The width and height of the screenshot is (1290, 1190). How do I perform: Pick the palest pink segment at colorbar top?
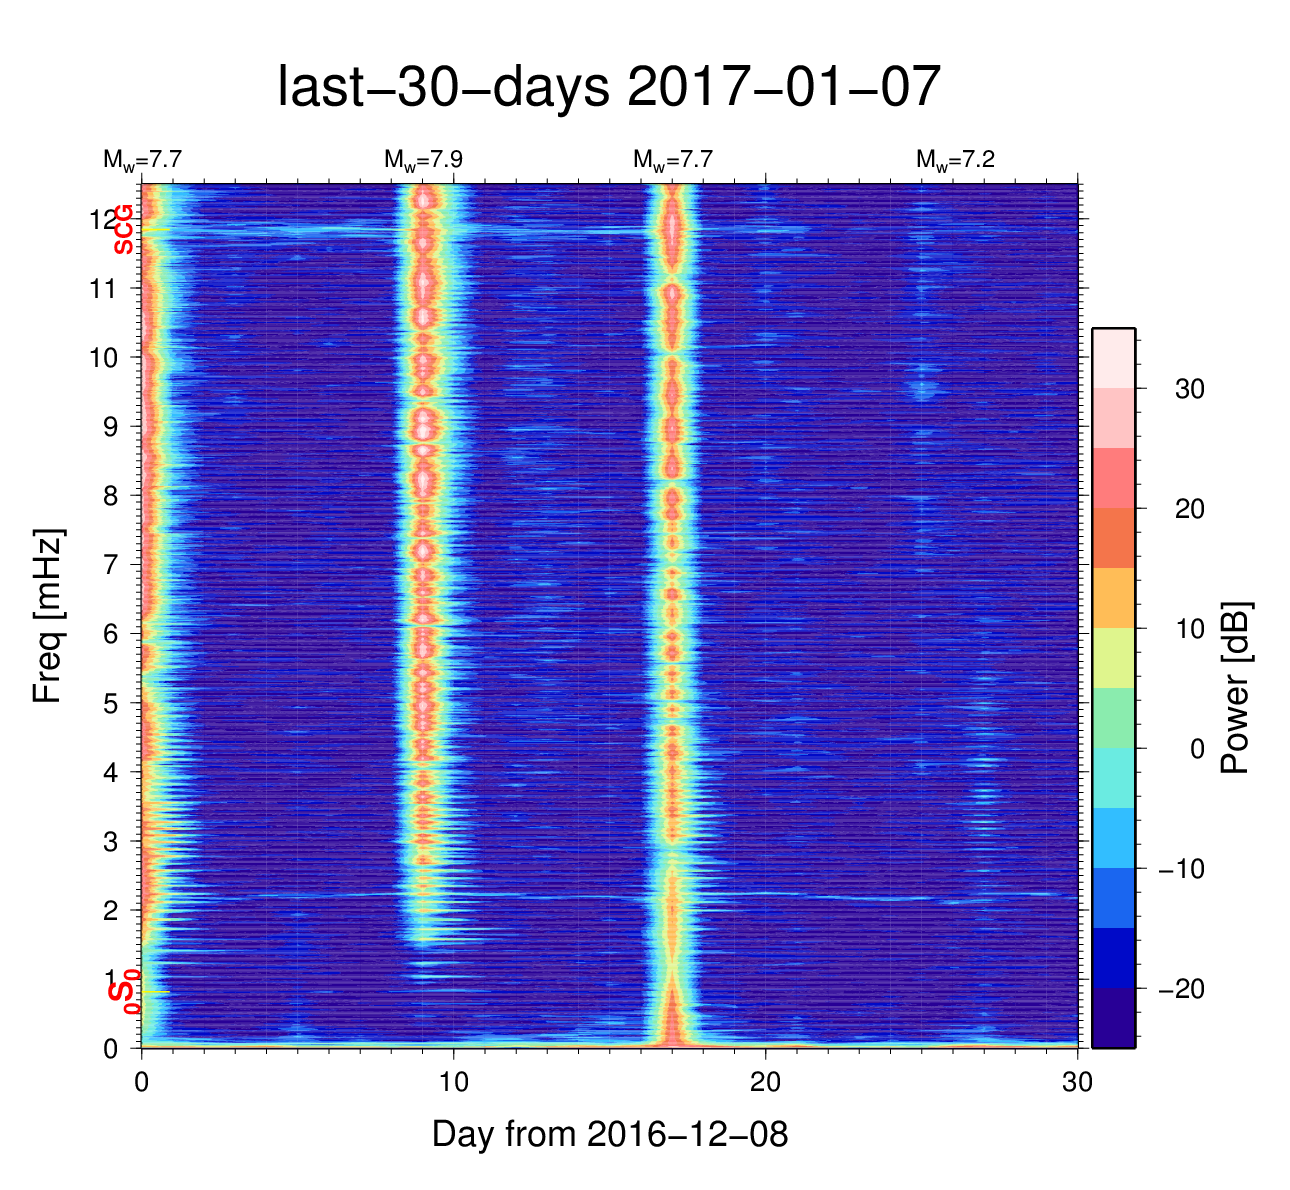1113,357
